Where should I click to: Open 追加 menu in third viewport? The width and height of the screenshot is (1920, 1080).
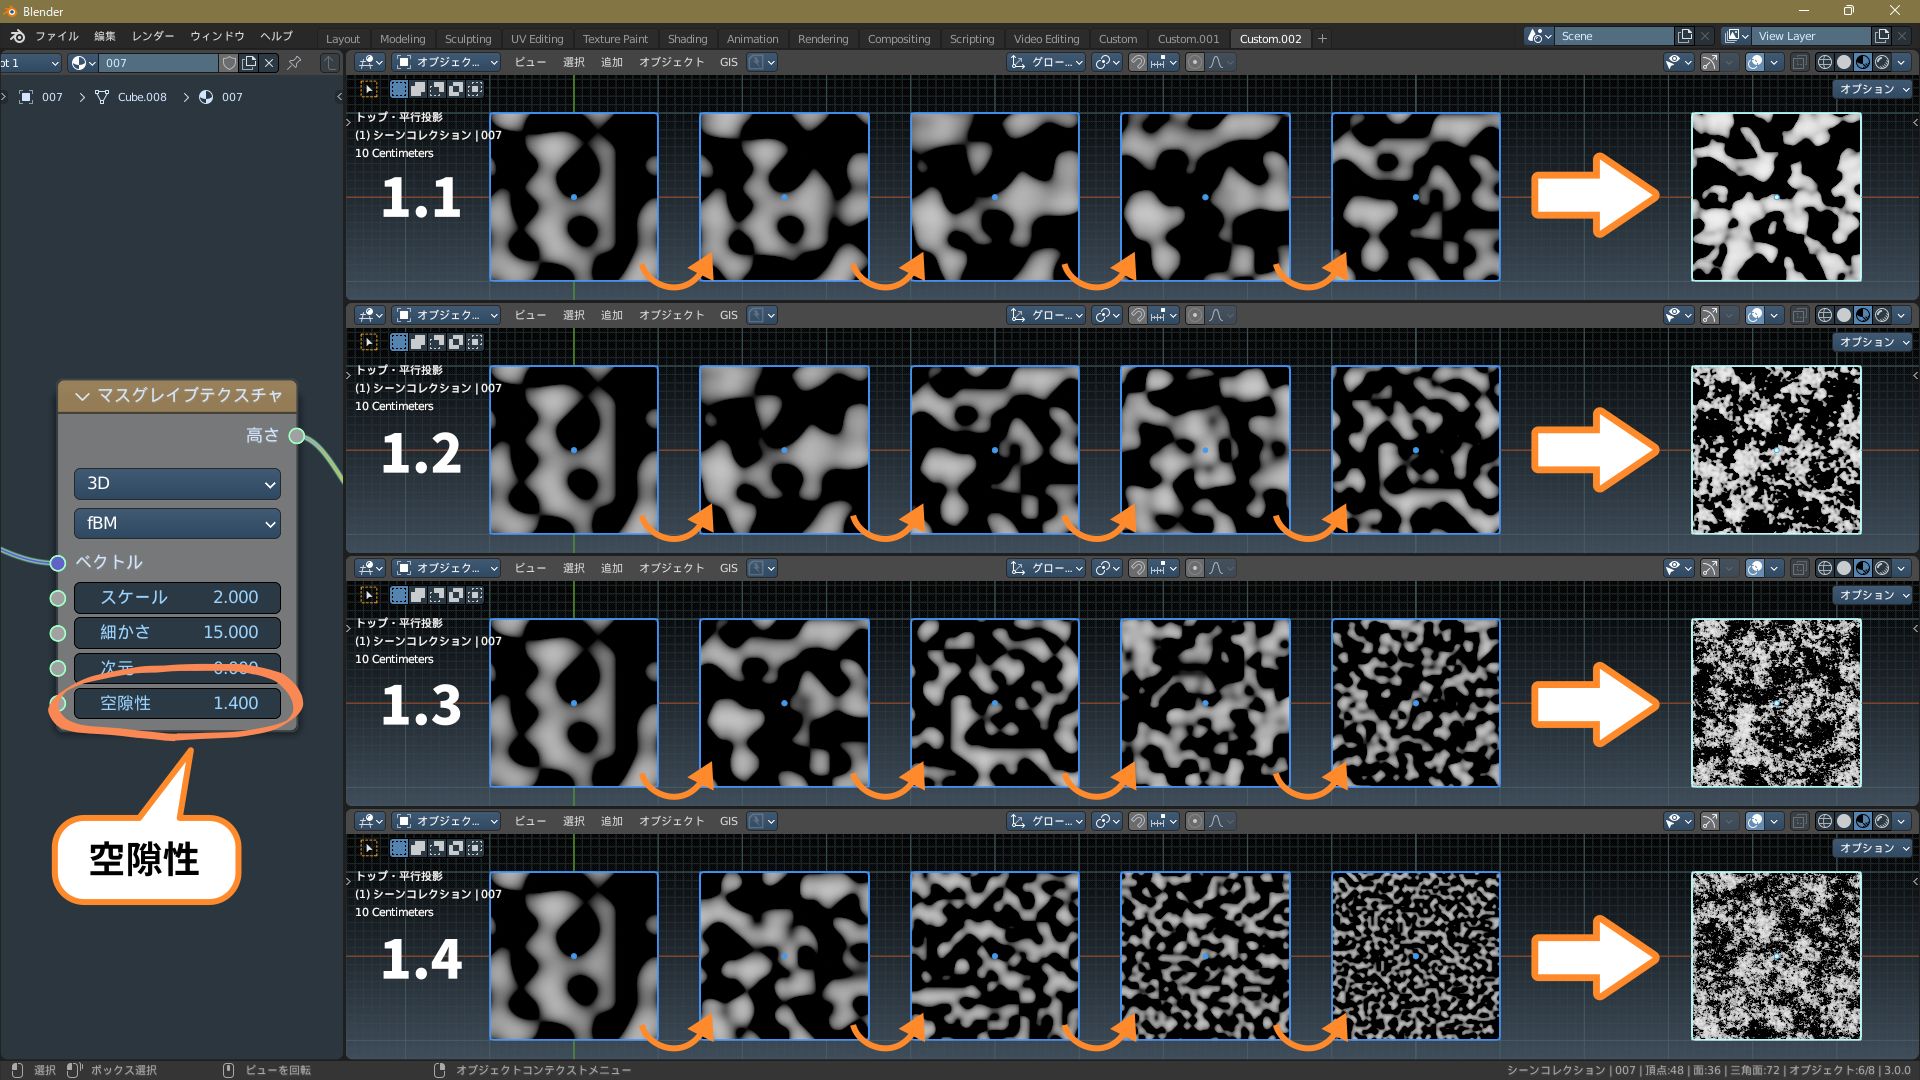[x=612, y=568]
